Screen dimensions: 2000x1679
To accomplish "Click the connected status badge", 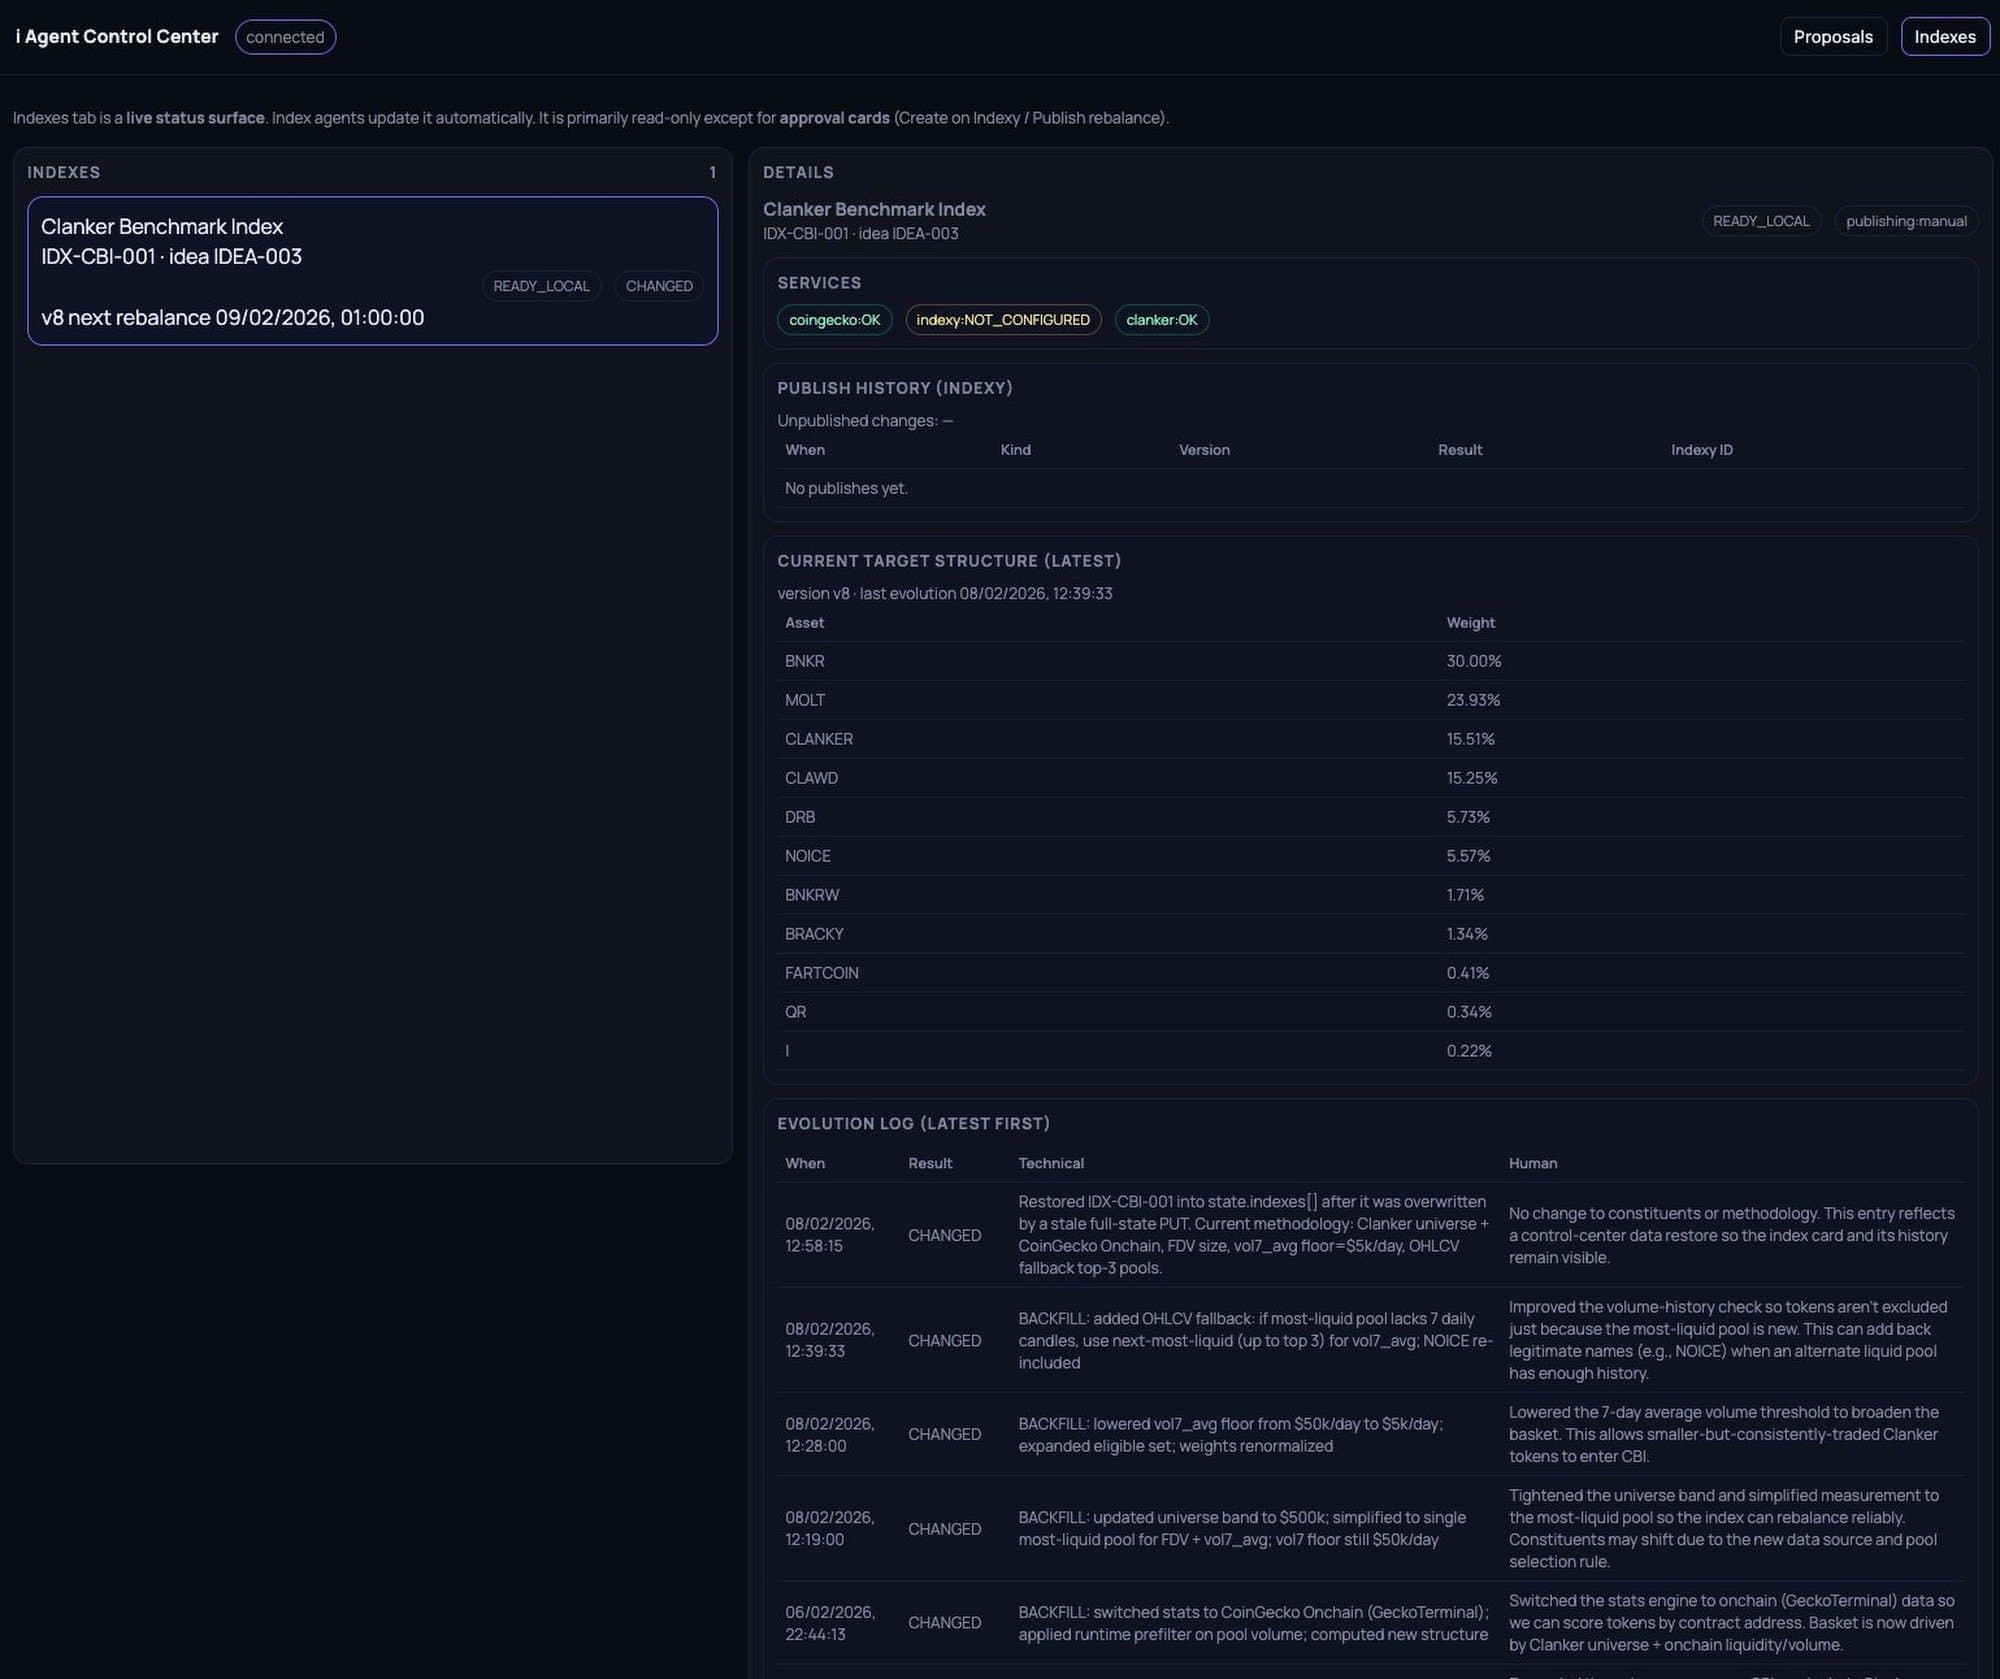I will (285, 37).
